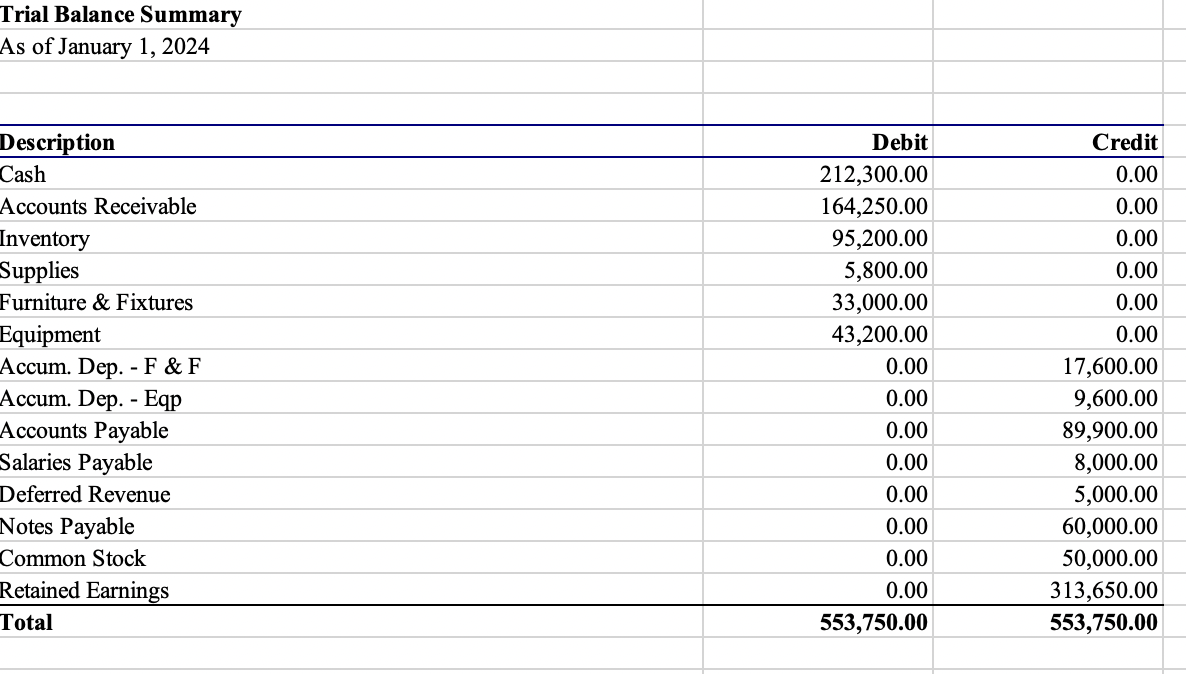Screen dimensions: 1186x674
Task: Click the date cell reading January 1, 2024
Action: click(x=105, y=46)
